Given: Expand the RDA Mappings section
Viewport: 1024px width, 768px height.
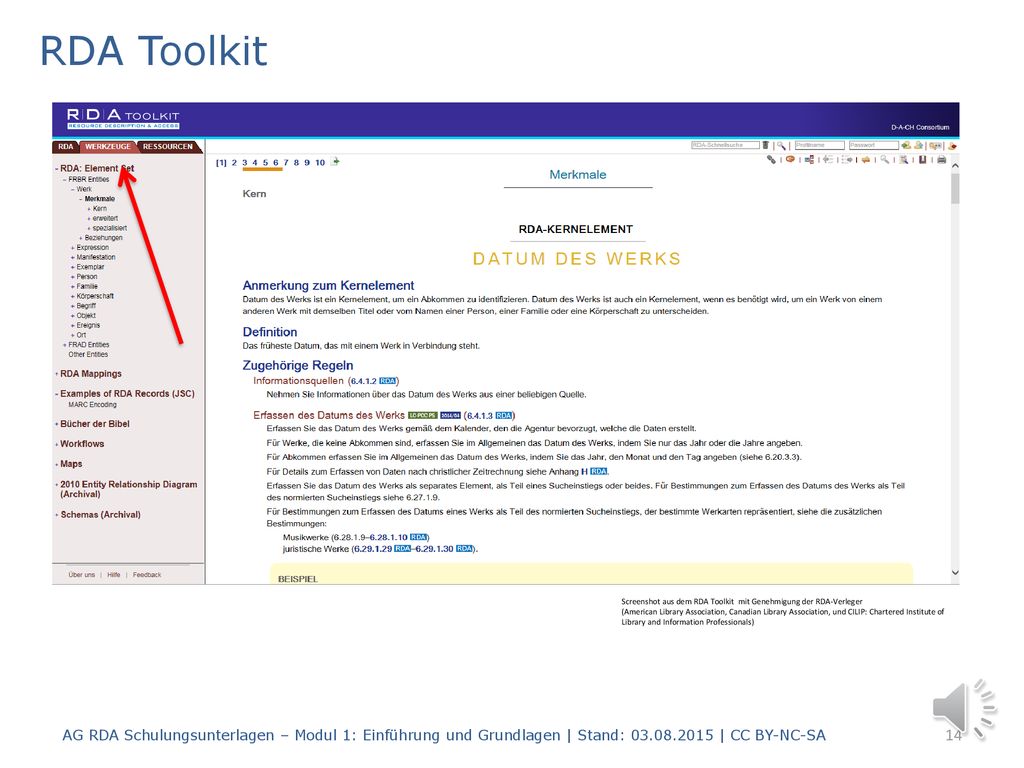Looking at the screenshot, I should (x=57, y=374).
